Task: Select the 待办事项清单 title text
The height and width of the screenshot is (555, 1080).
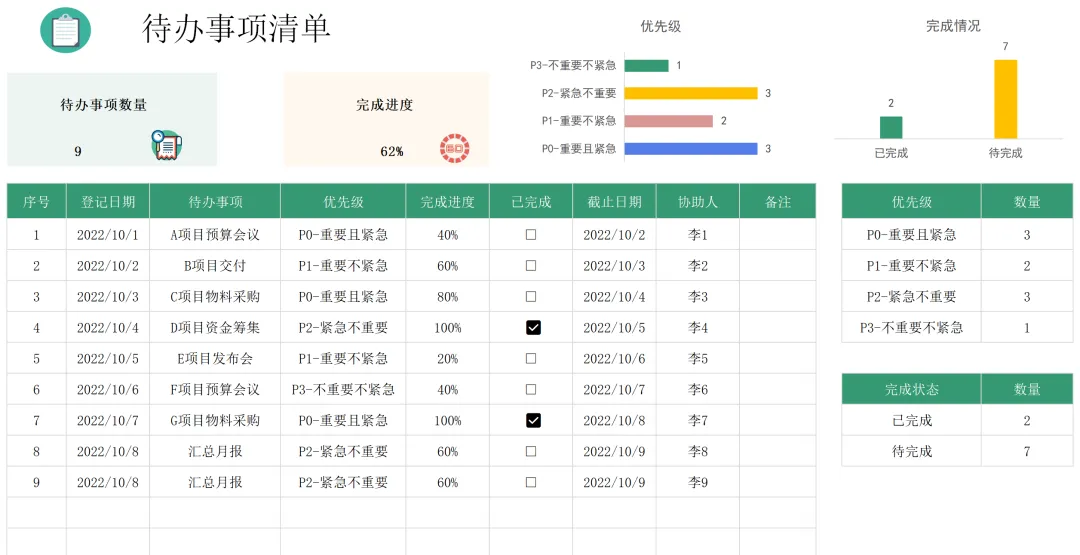Action: click(x=236, y=29)
